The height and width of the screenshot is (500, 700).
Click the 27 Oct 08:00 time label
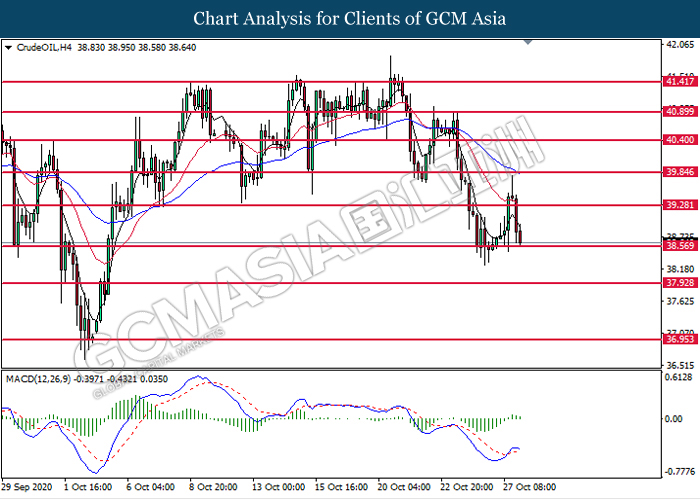click(529, 487)
